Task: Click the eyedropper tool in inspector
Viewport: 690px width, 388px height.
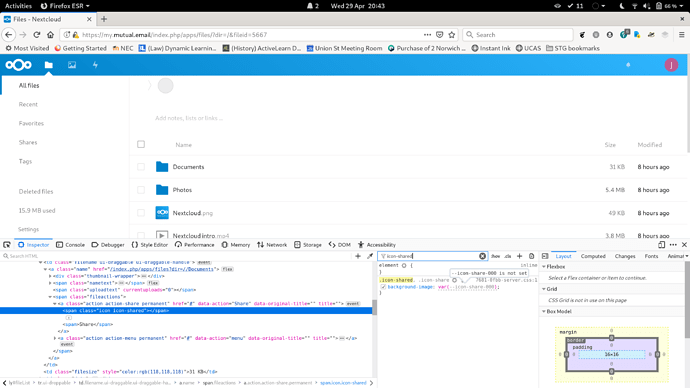Action: (x=370, y=256)
